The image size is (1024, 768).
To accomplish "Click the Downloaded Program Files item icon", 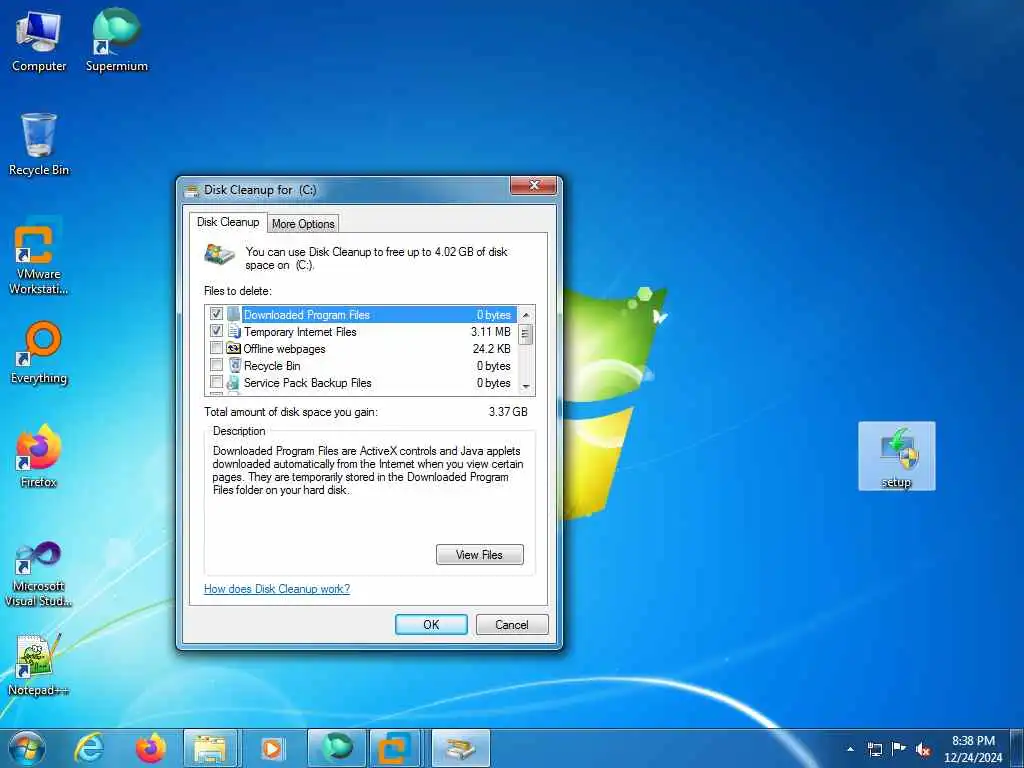I will pos(234,314).
